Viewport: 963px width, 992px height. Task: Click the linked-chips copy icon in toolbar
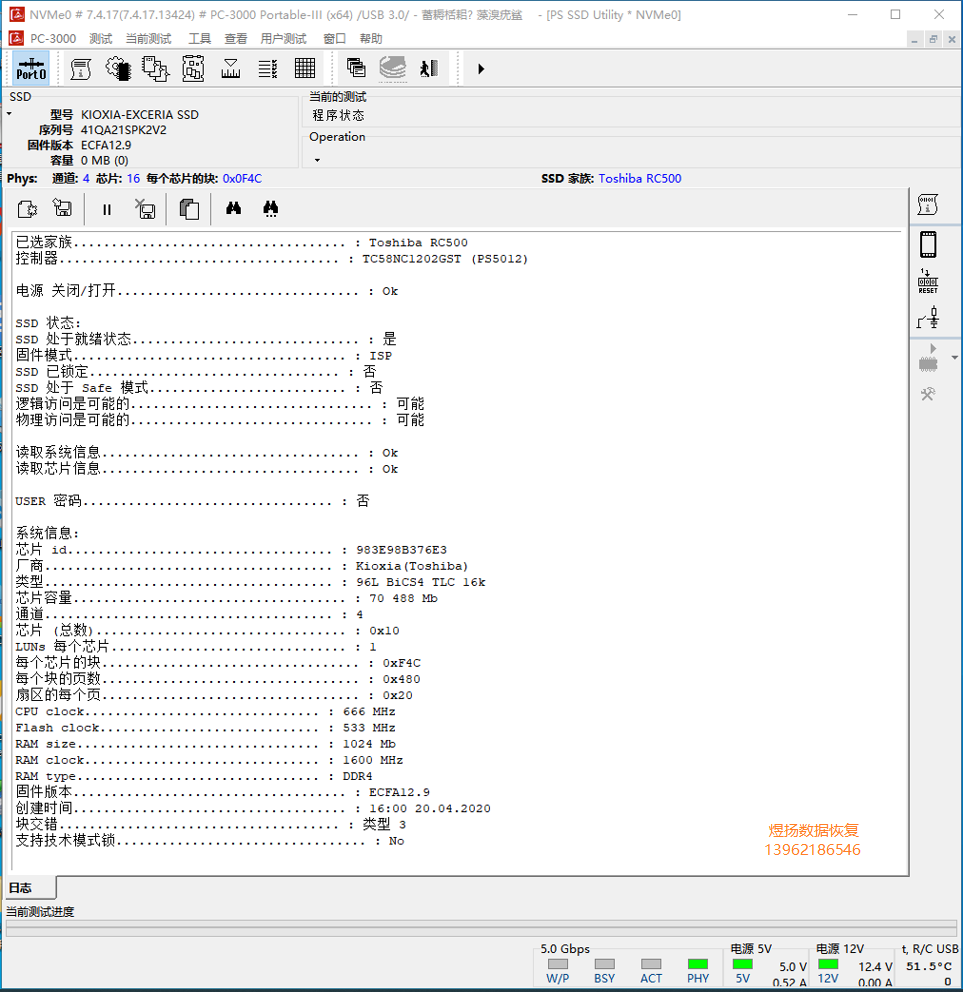155,68
